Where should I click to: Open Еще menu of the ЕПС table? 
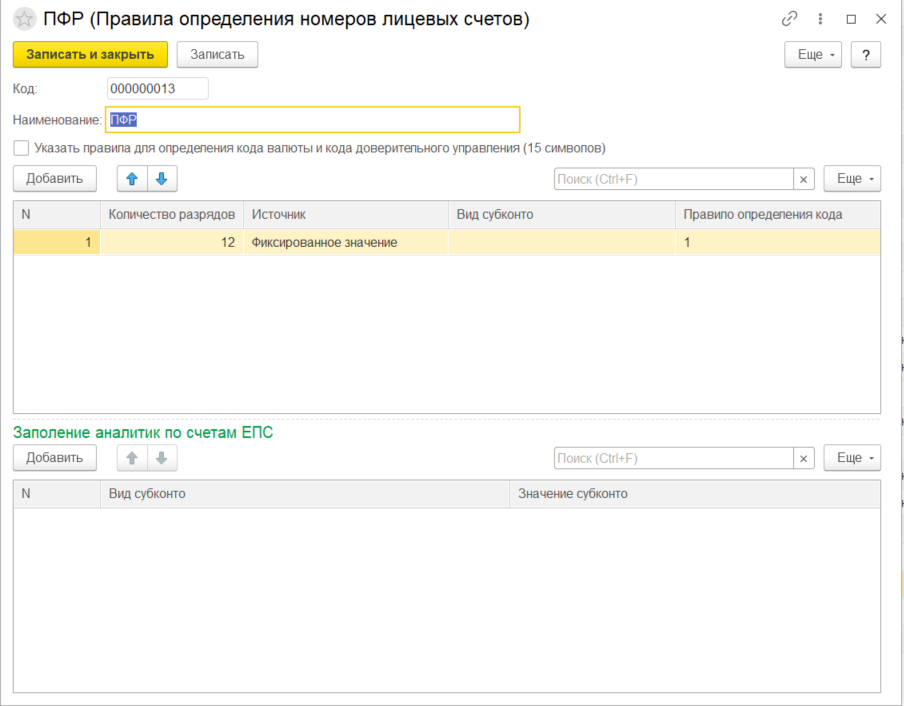tap(852, 458)
